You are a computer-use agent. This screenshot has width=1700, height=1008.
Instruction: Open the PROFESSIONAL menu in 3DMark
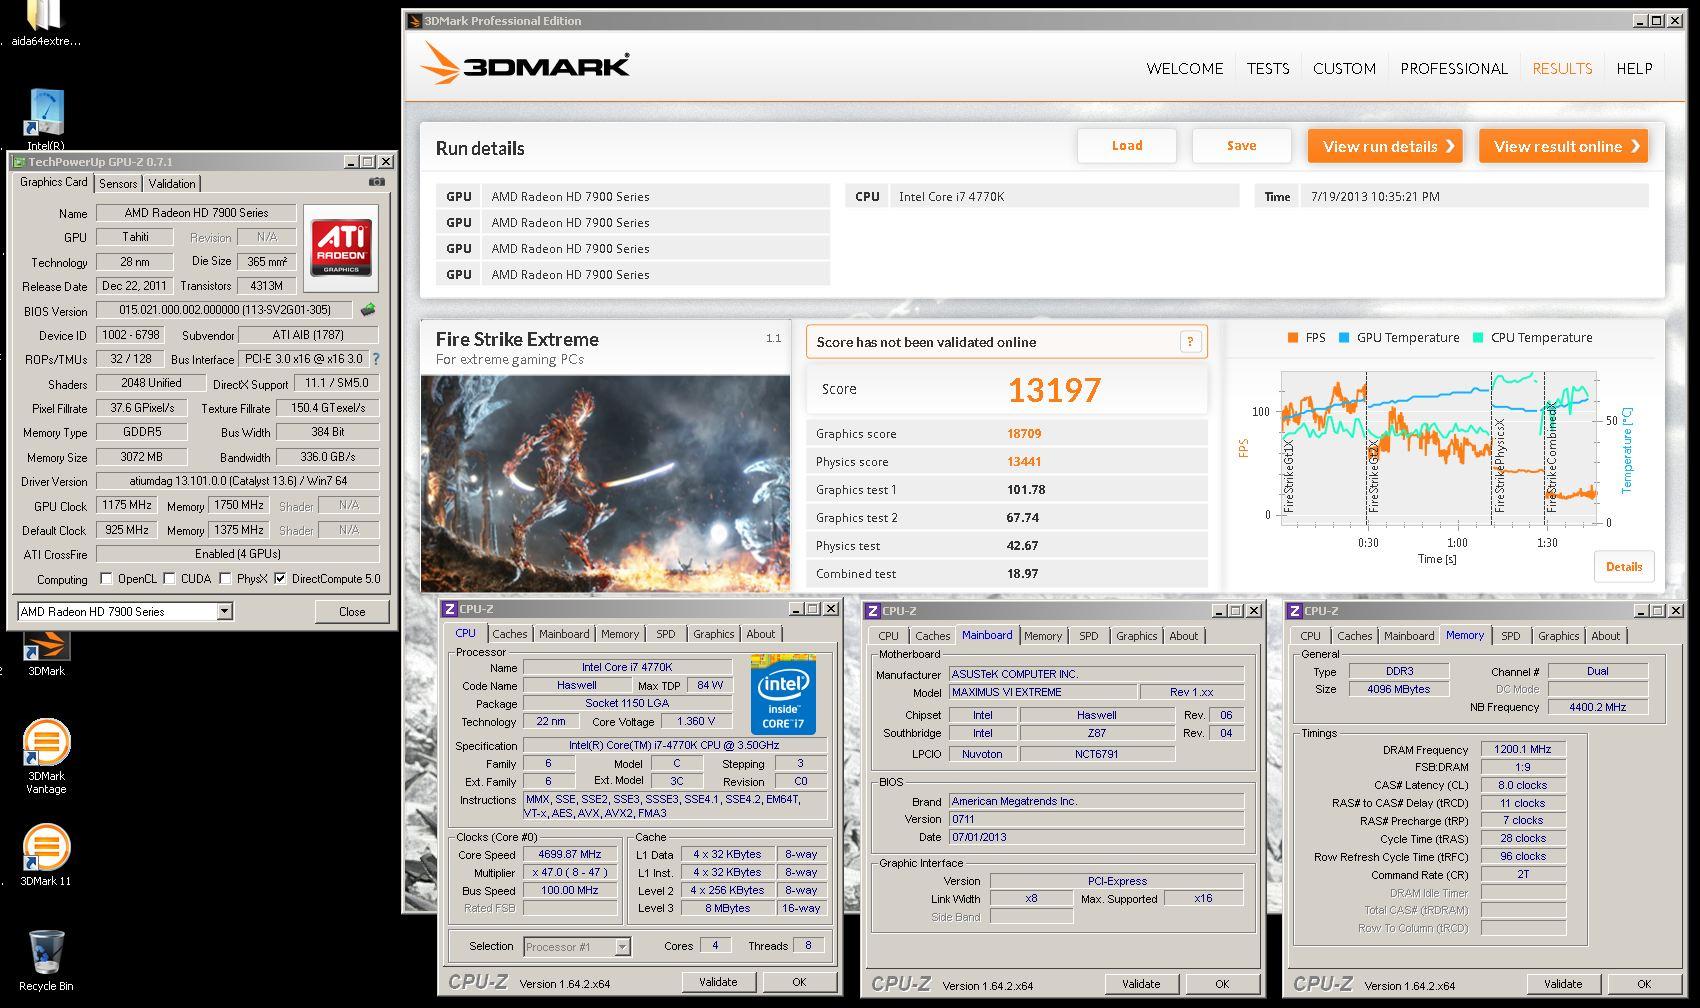point(1454,68)
